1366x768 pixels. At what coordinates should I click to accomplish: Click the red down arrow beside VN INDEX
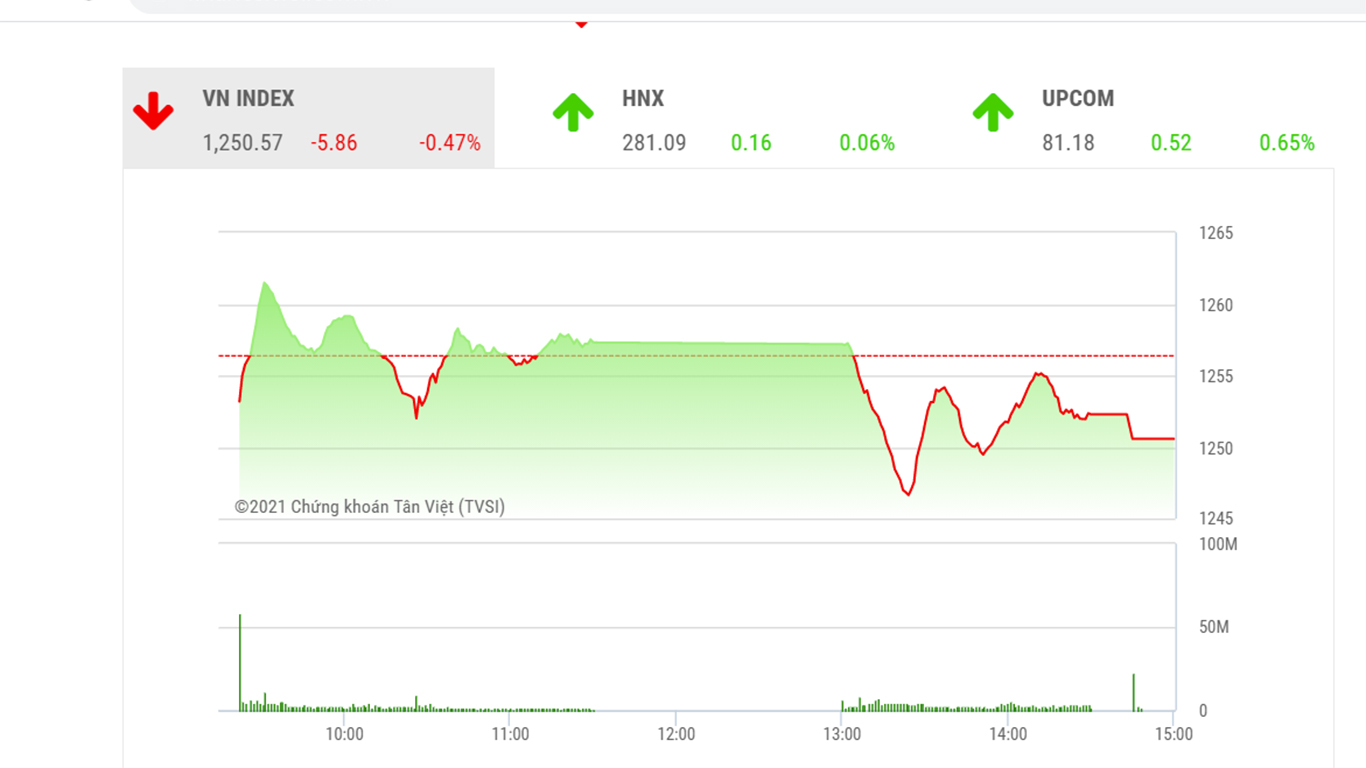(x=153, y=111)
